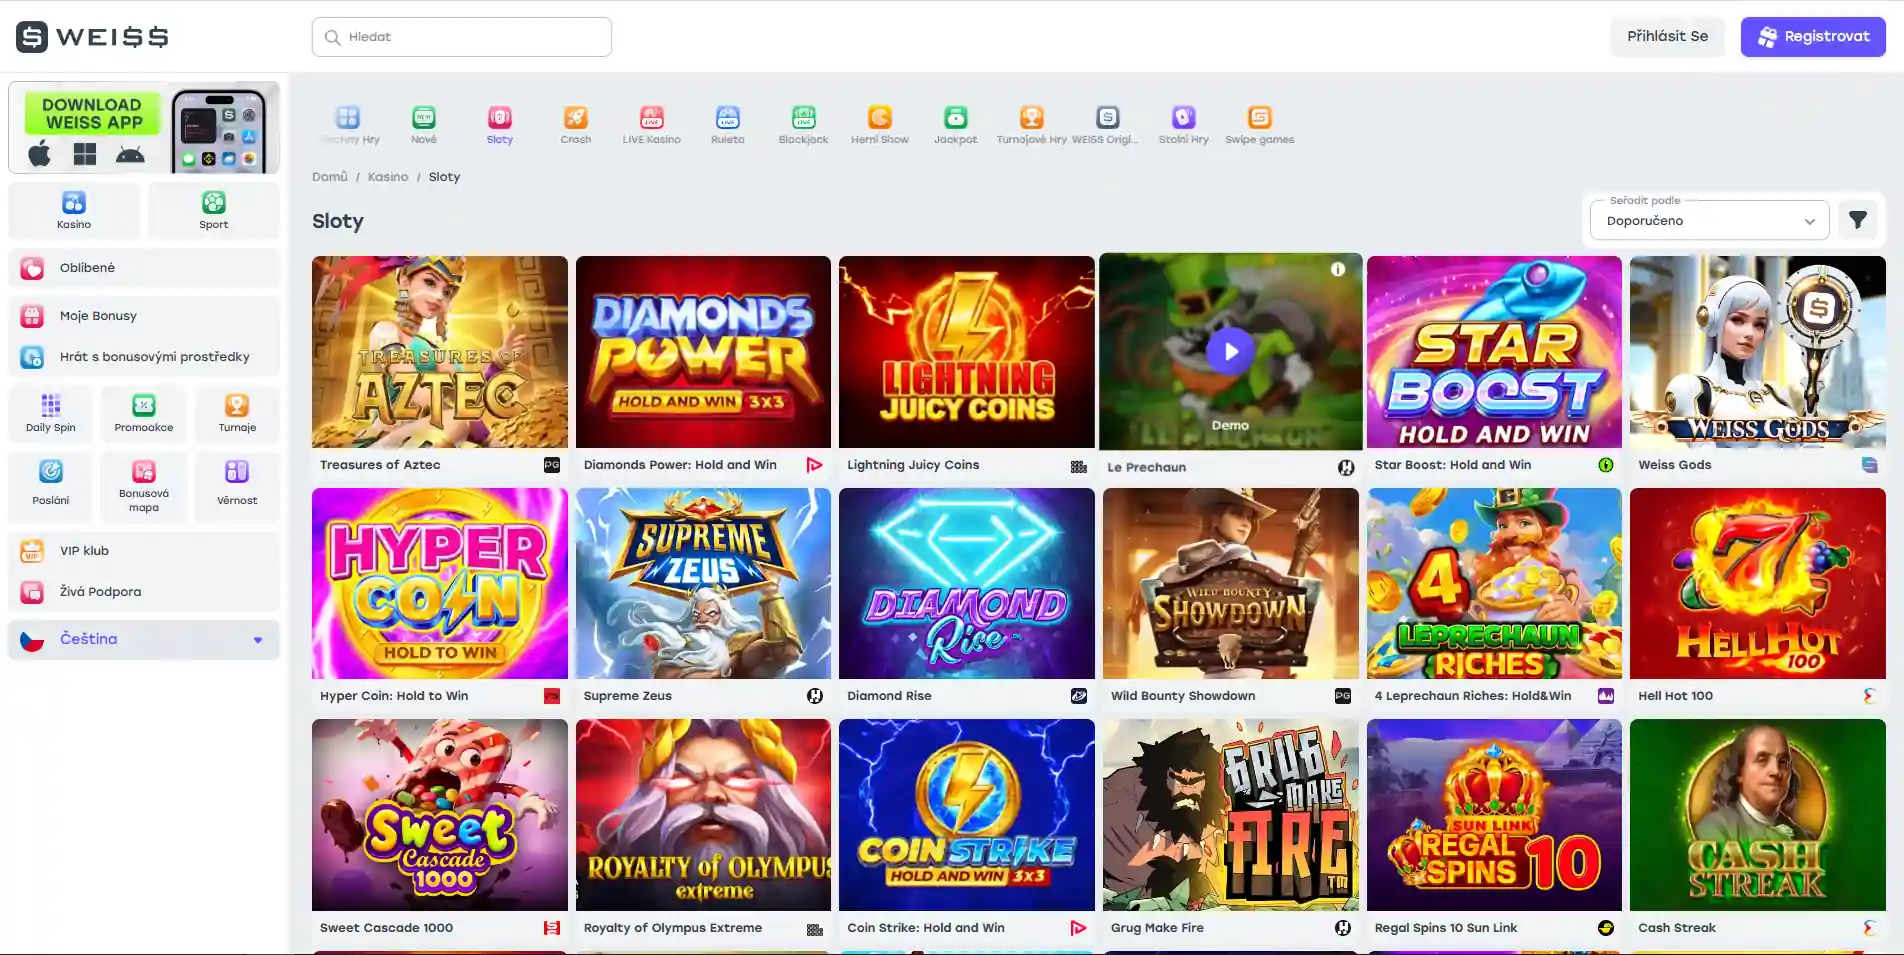
Task: Open Oblíbené favorites
Action: click(x=144, y=268)
